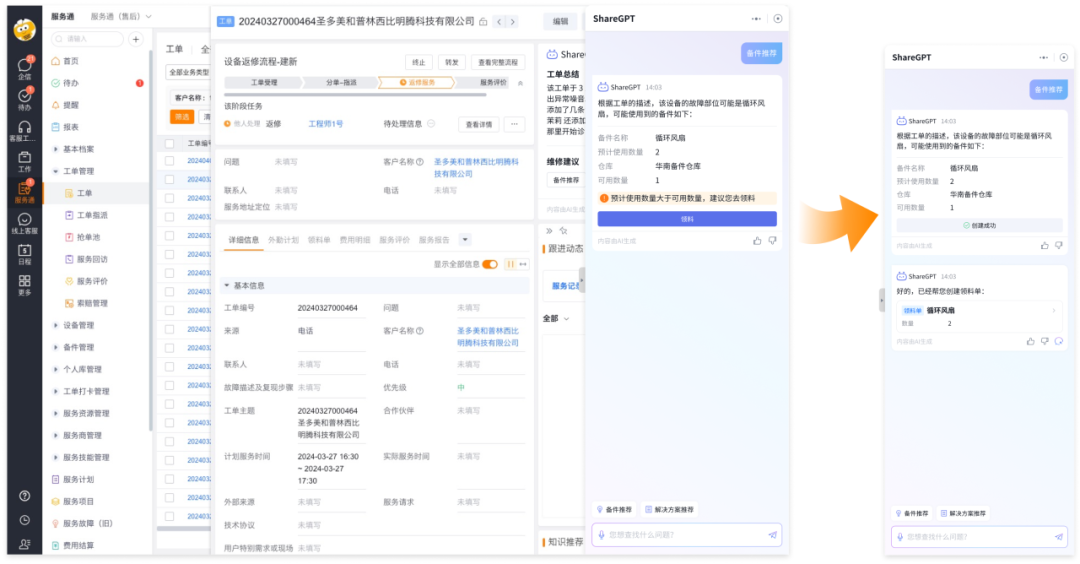Open the 全部 filter dropdown under 跟进动态
The image size is (1080, 564).
(557, 319)
